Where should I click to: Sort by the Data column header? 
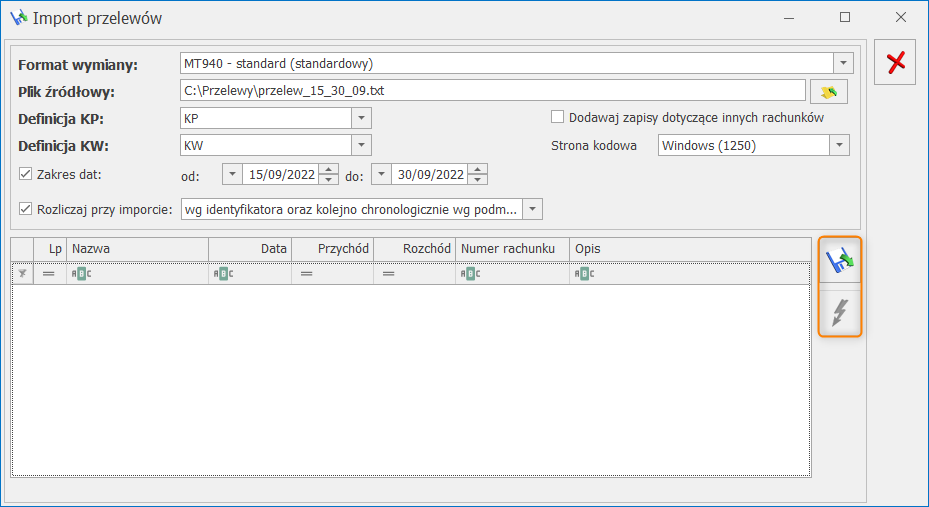pyautogui.click(x=250, y=249)
